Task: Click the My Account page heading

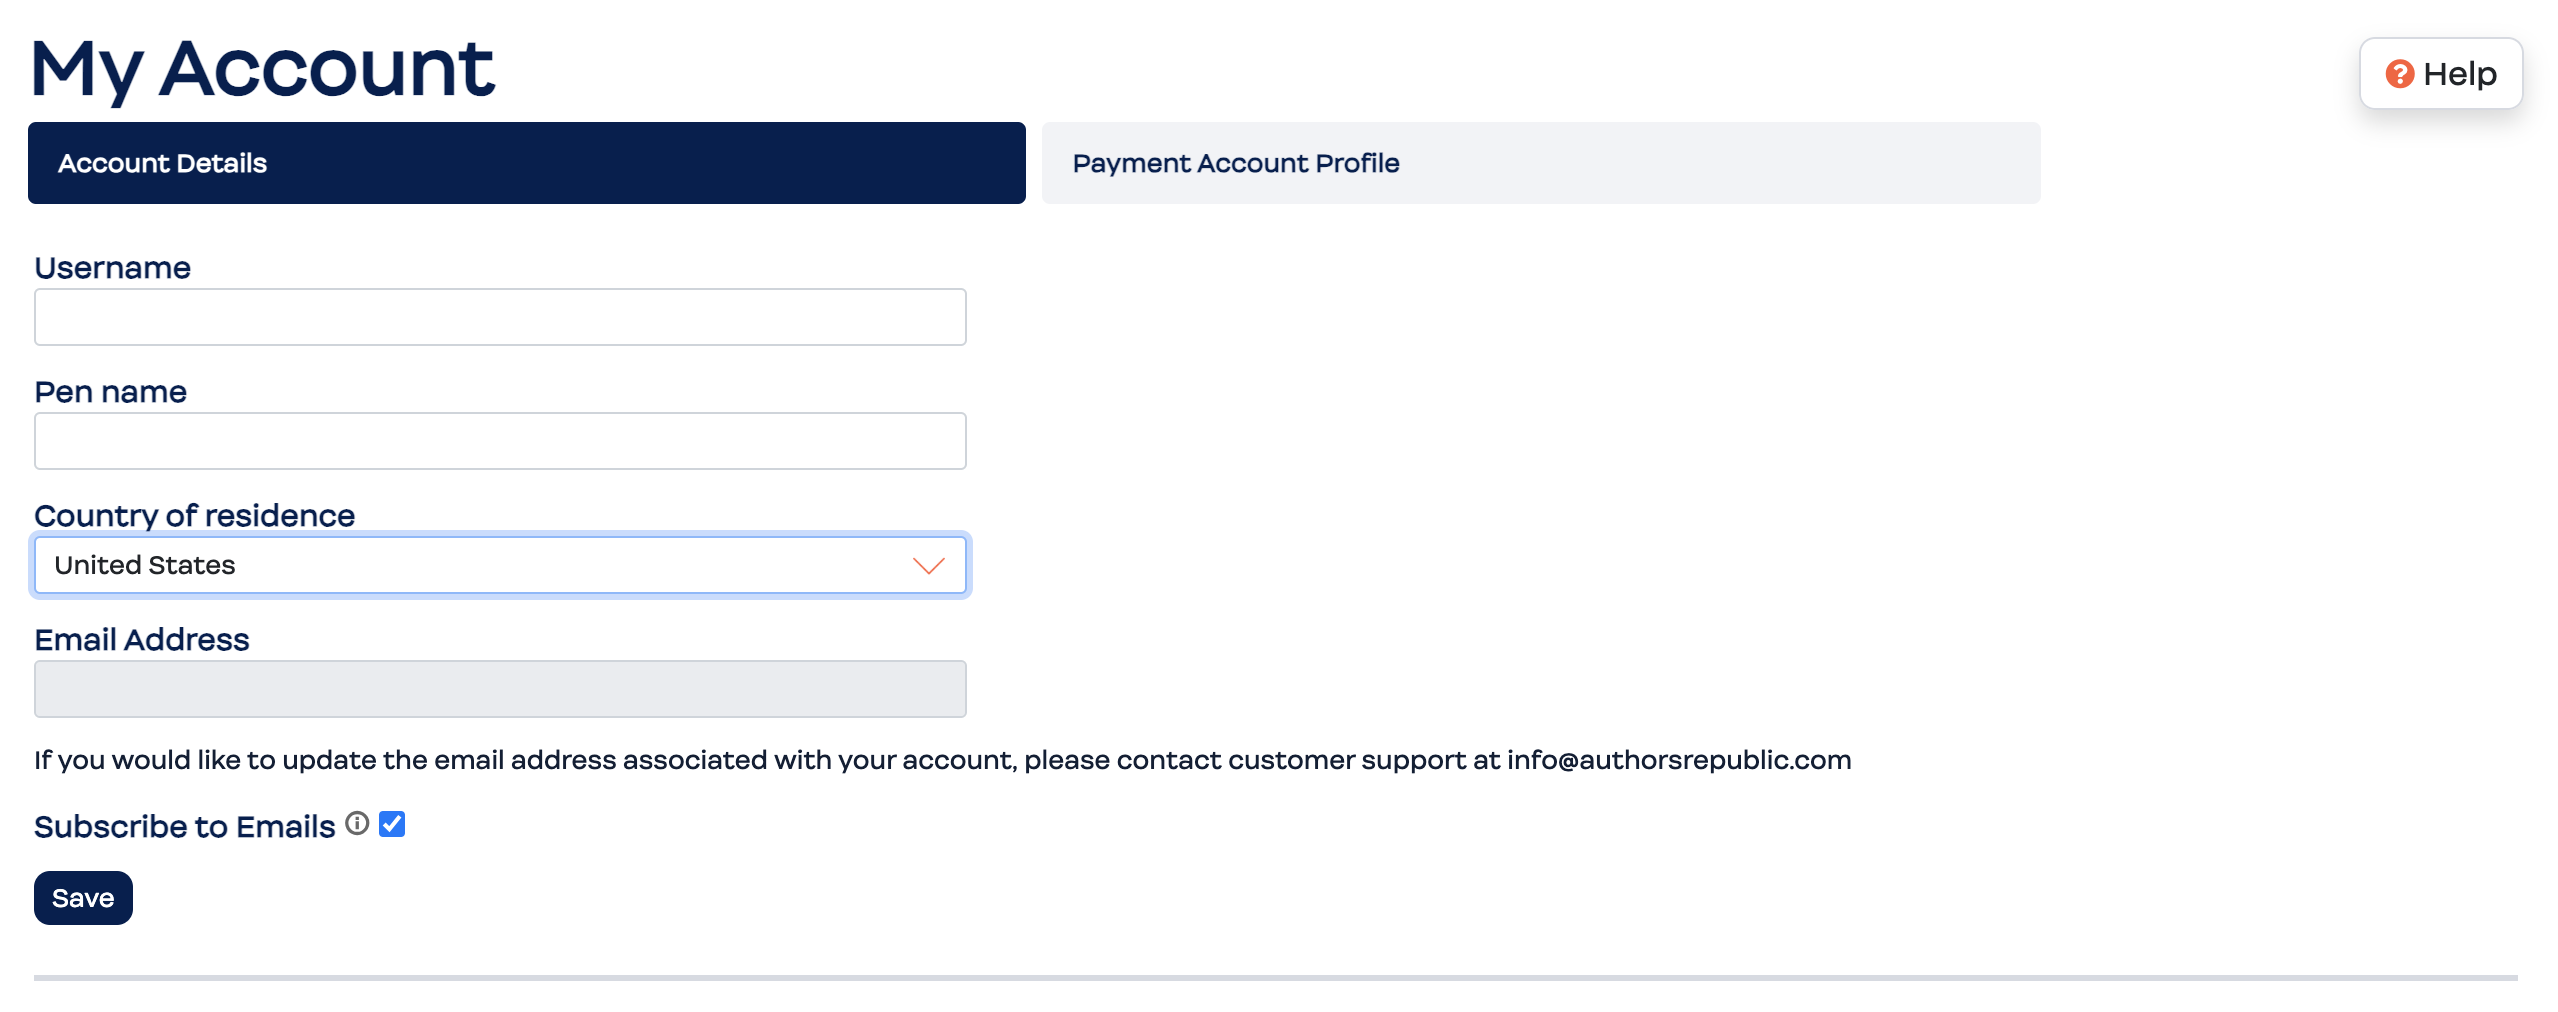Action: [x=263, y=69]
